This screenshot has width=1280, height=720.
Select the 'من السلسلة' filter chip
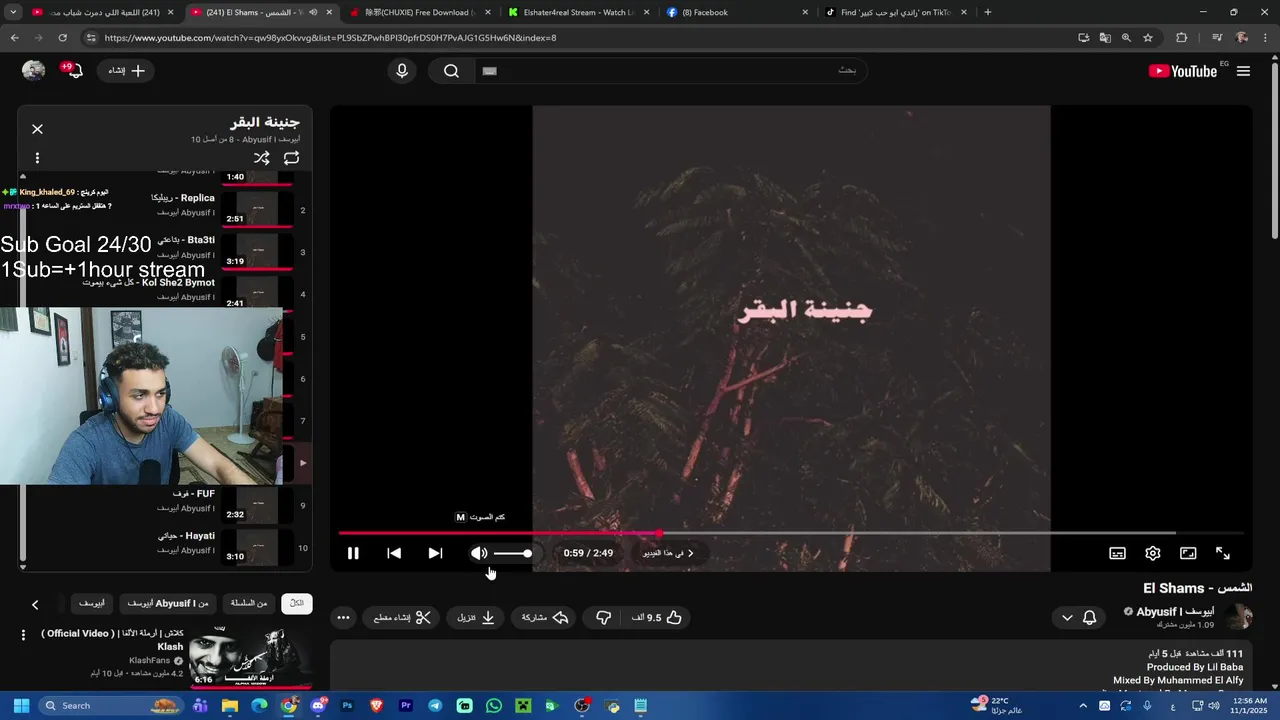(249, 603)
